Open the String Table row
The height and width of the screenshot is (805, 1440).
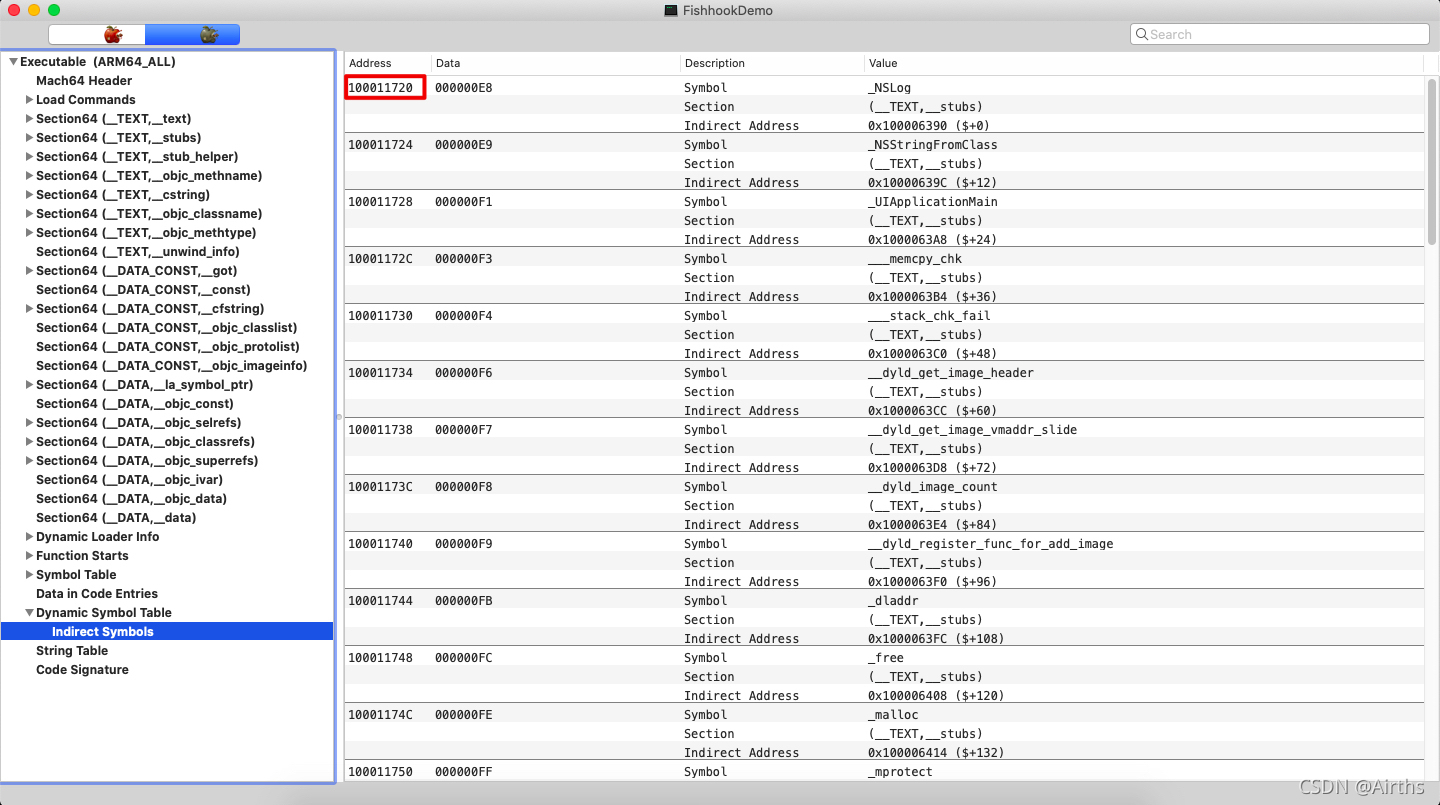pos(167,651)
